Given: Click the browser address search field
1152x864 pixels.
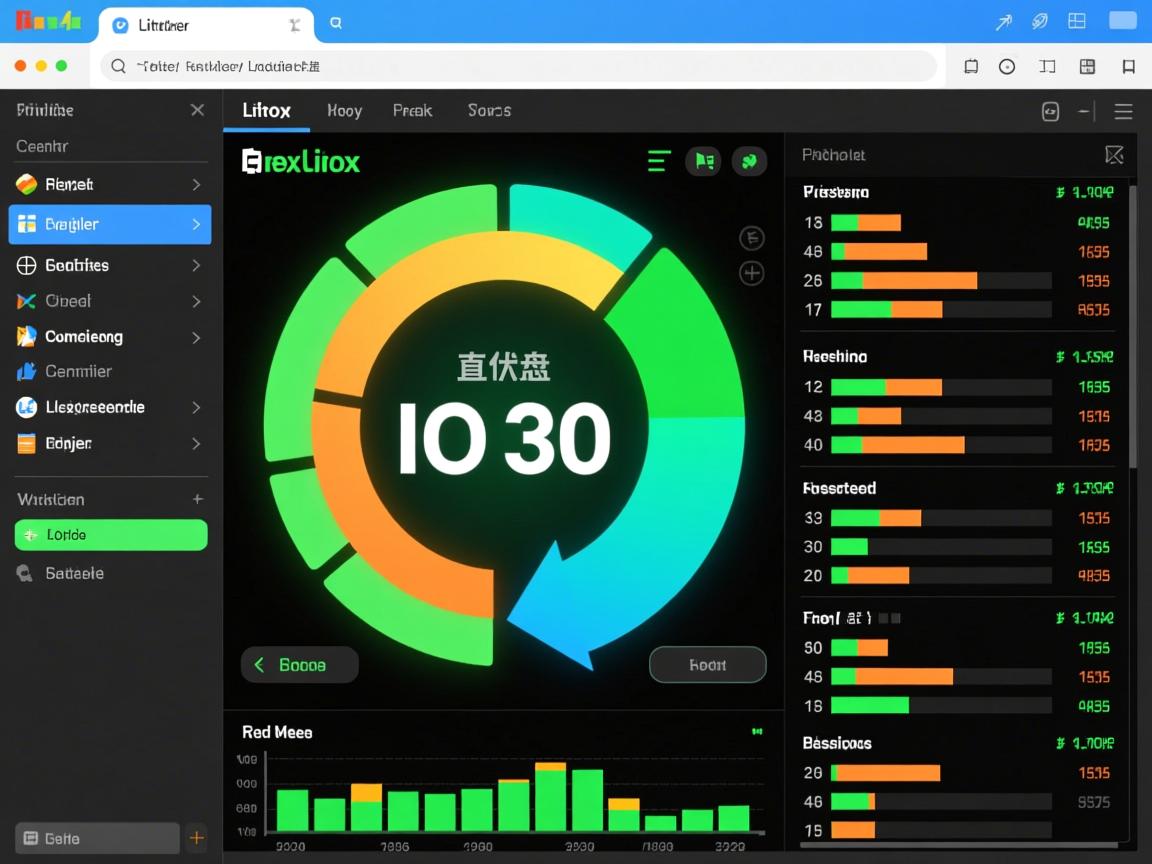Looking at the screenshot, I should point(518,67).
